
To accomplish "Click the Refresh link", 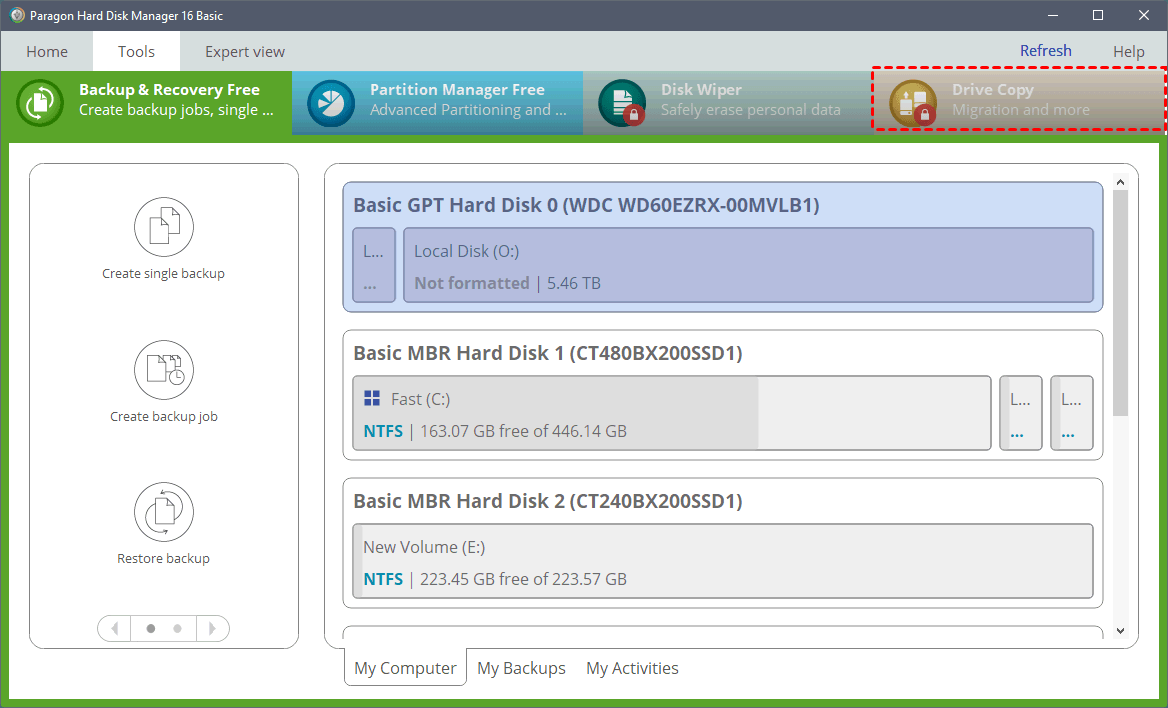I will tap(1046, 51).
